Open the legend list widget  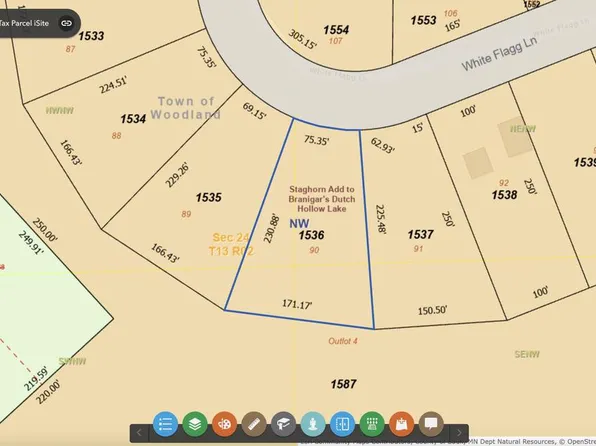pyautogui.click(x=165, y=424)
